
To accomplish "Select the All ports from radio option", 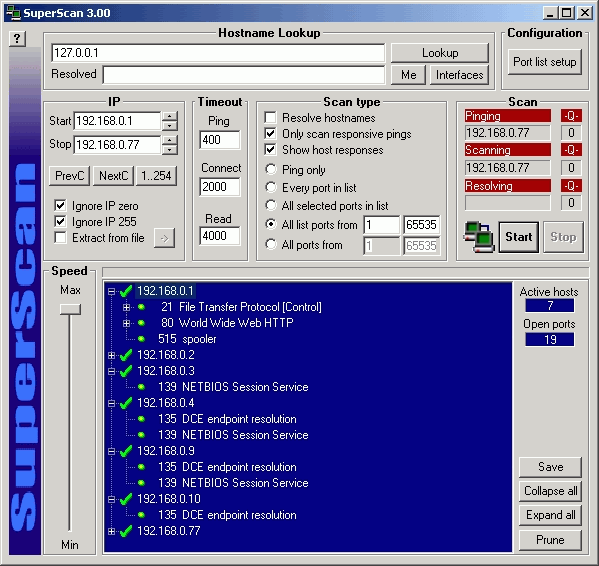I will [271, 244].
